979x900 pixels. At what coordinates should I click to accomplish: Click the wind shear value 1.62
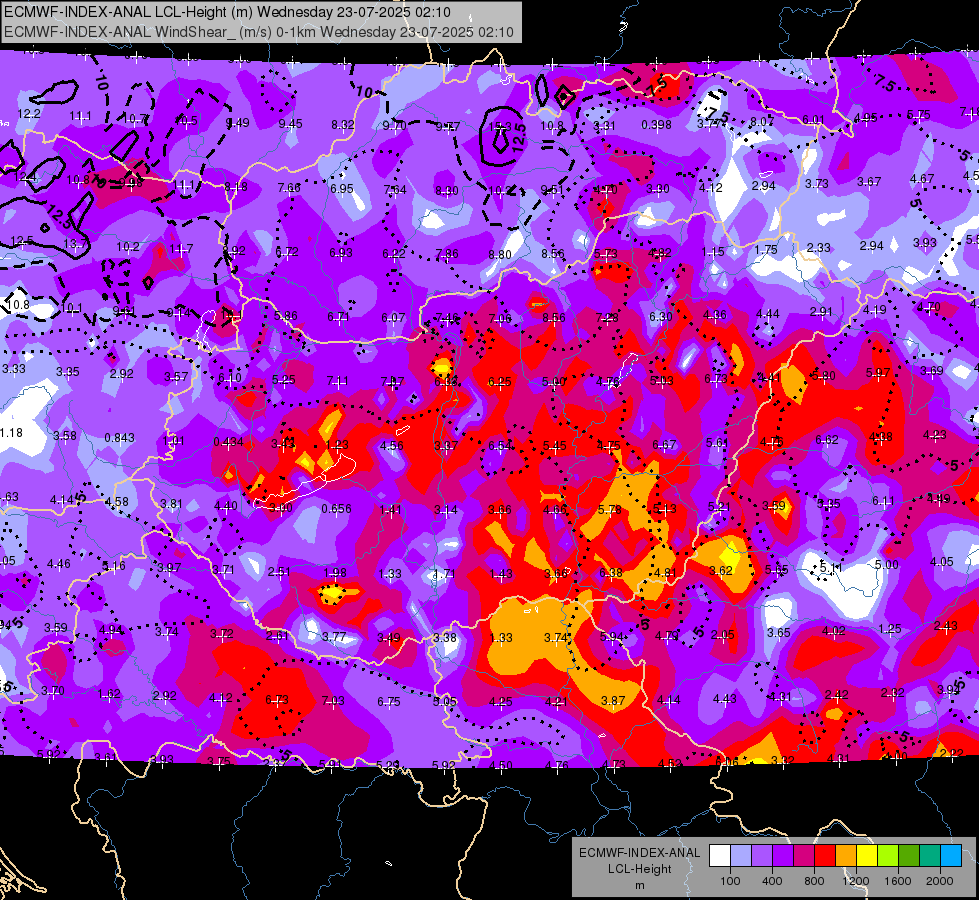[x=109, y=694]
